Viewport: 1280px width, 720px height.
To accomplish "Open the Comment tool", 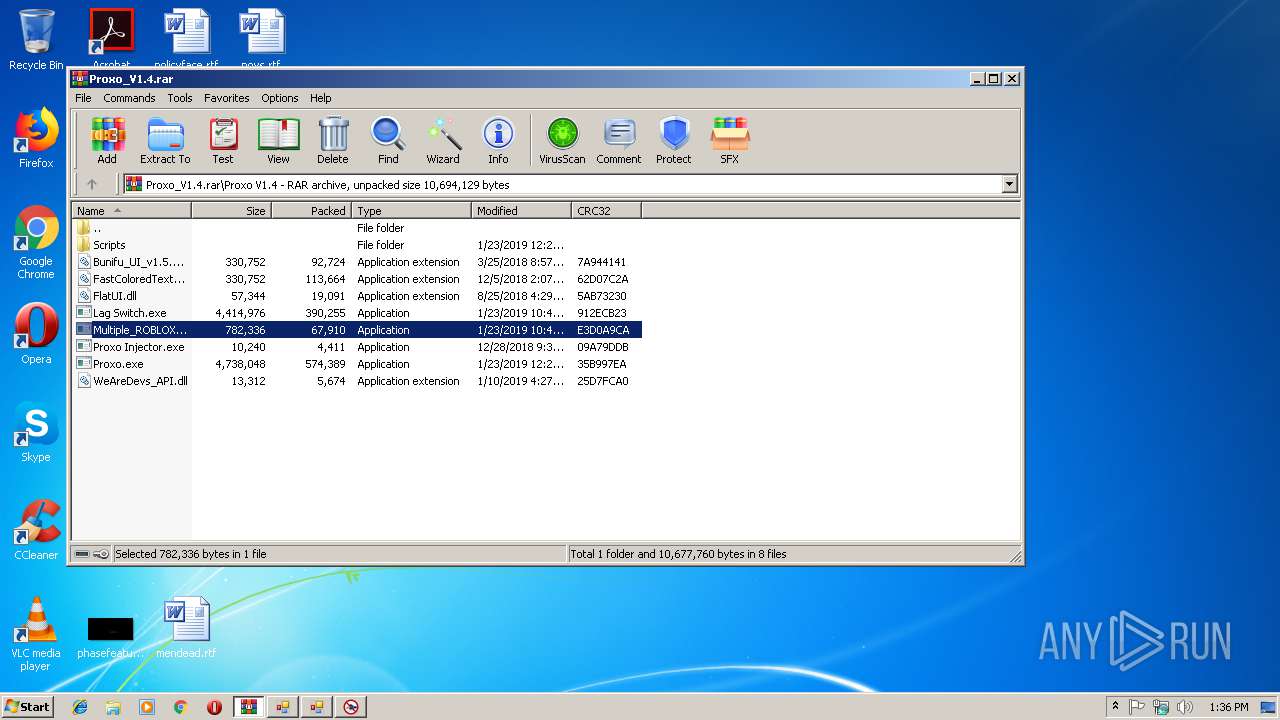I will 619,141.
